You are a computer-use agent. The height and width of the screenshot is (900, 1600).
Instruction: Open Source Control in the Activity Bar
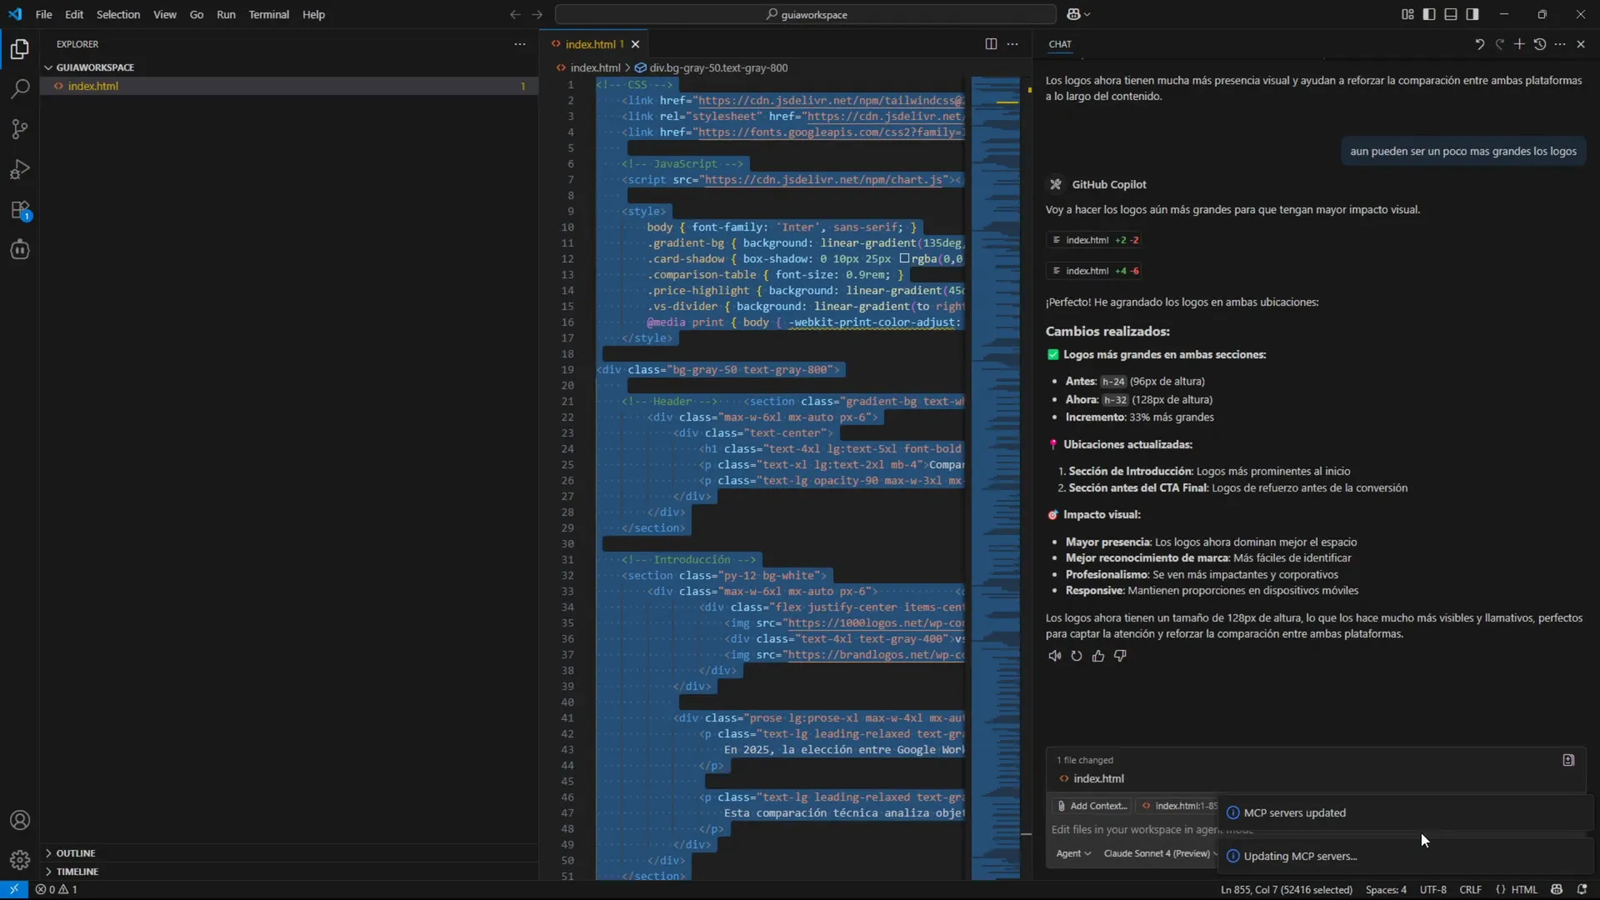pos(20,129)
